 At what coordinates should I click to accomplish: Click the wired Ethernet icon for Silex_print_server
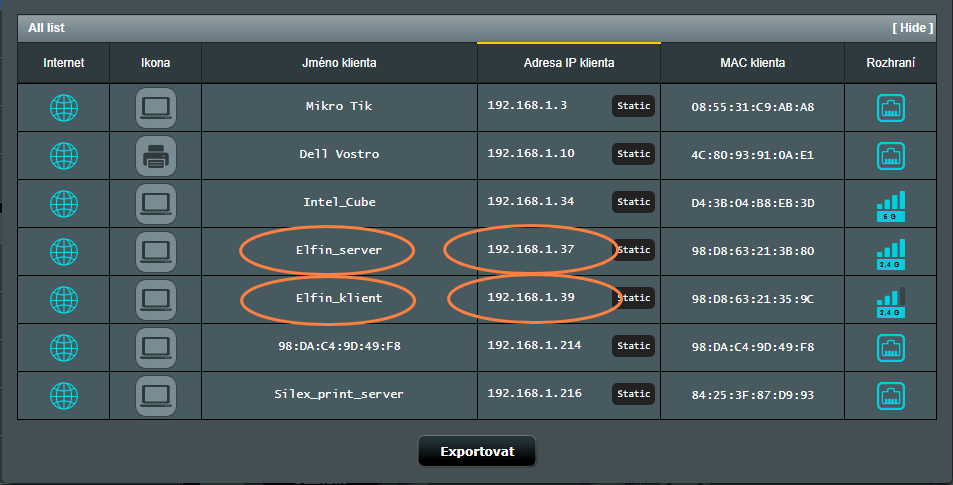(890, 395)
